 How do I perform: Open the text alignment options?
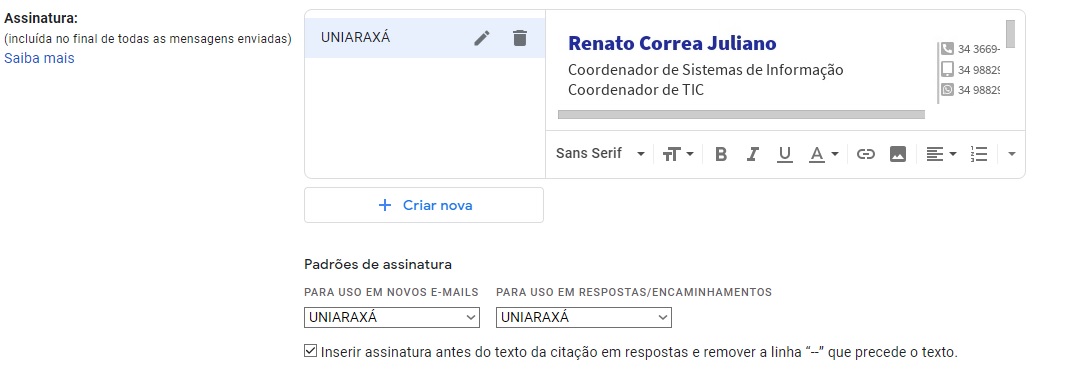pos(942,155)
